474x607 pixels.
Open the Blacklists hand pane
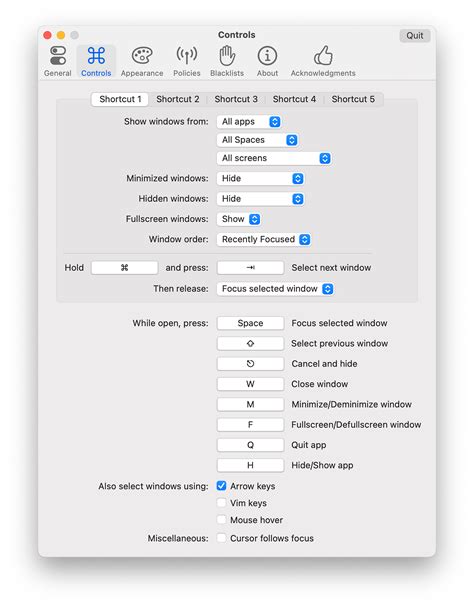tap(227, 62)
